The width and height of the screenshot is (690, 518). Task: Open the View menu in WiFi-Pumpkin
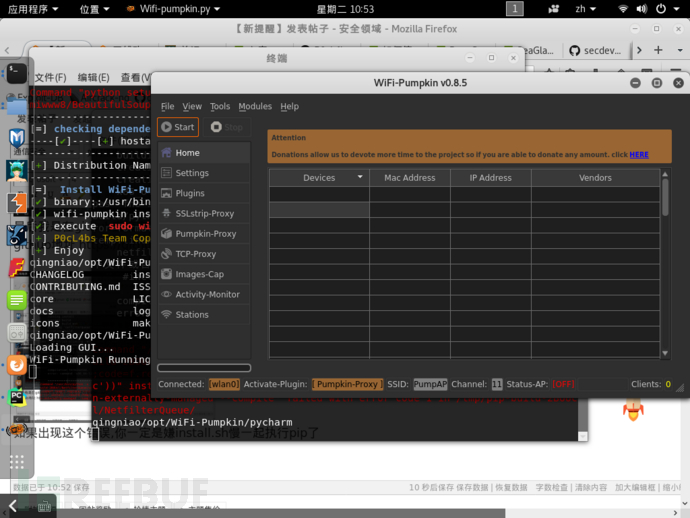coord(192,107)
